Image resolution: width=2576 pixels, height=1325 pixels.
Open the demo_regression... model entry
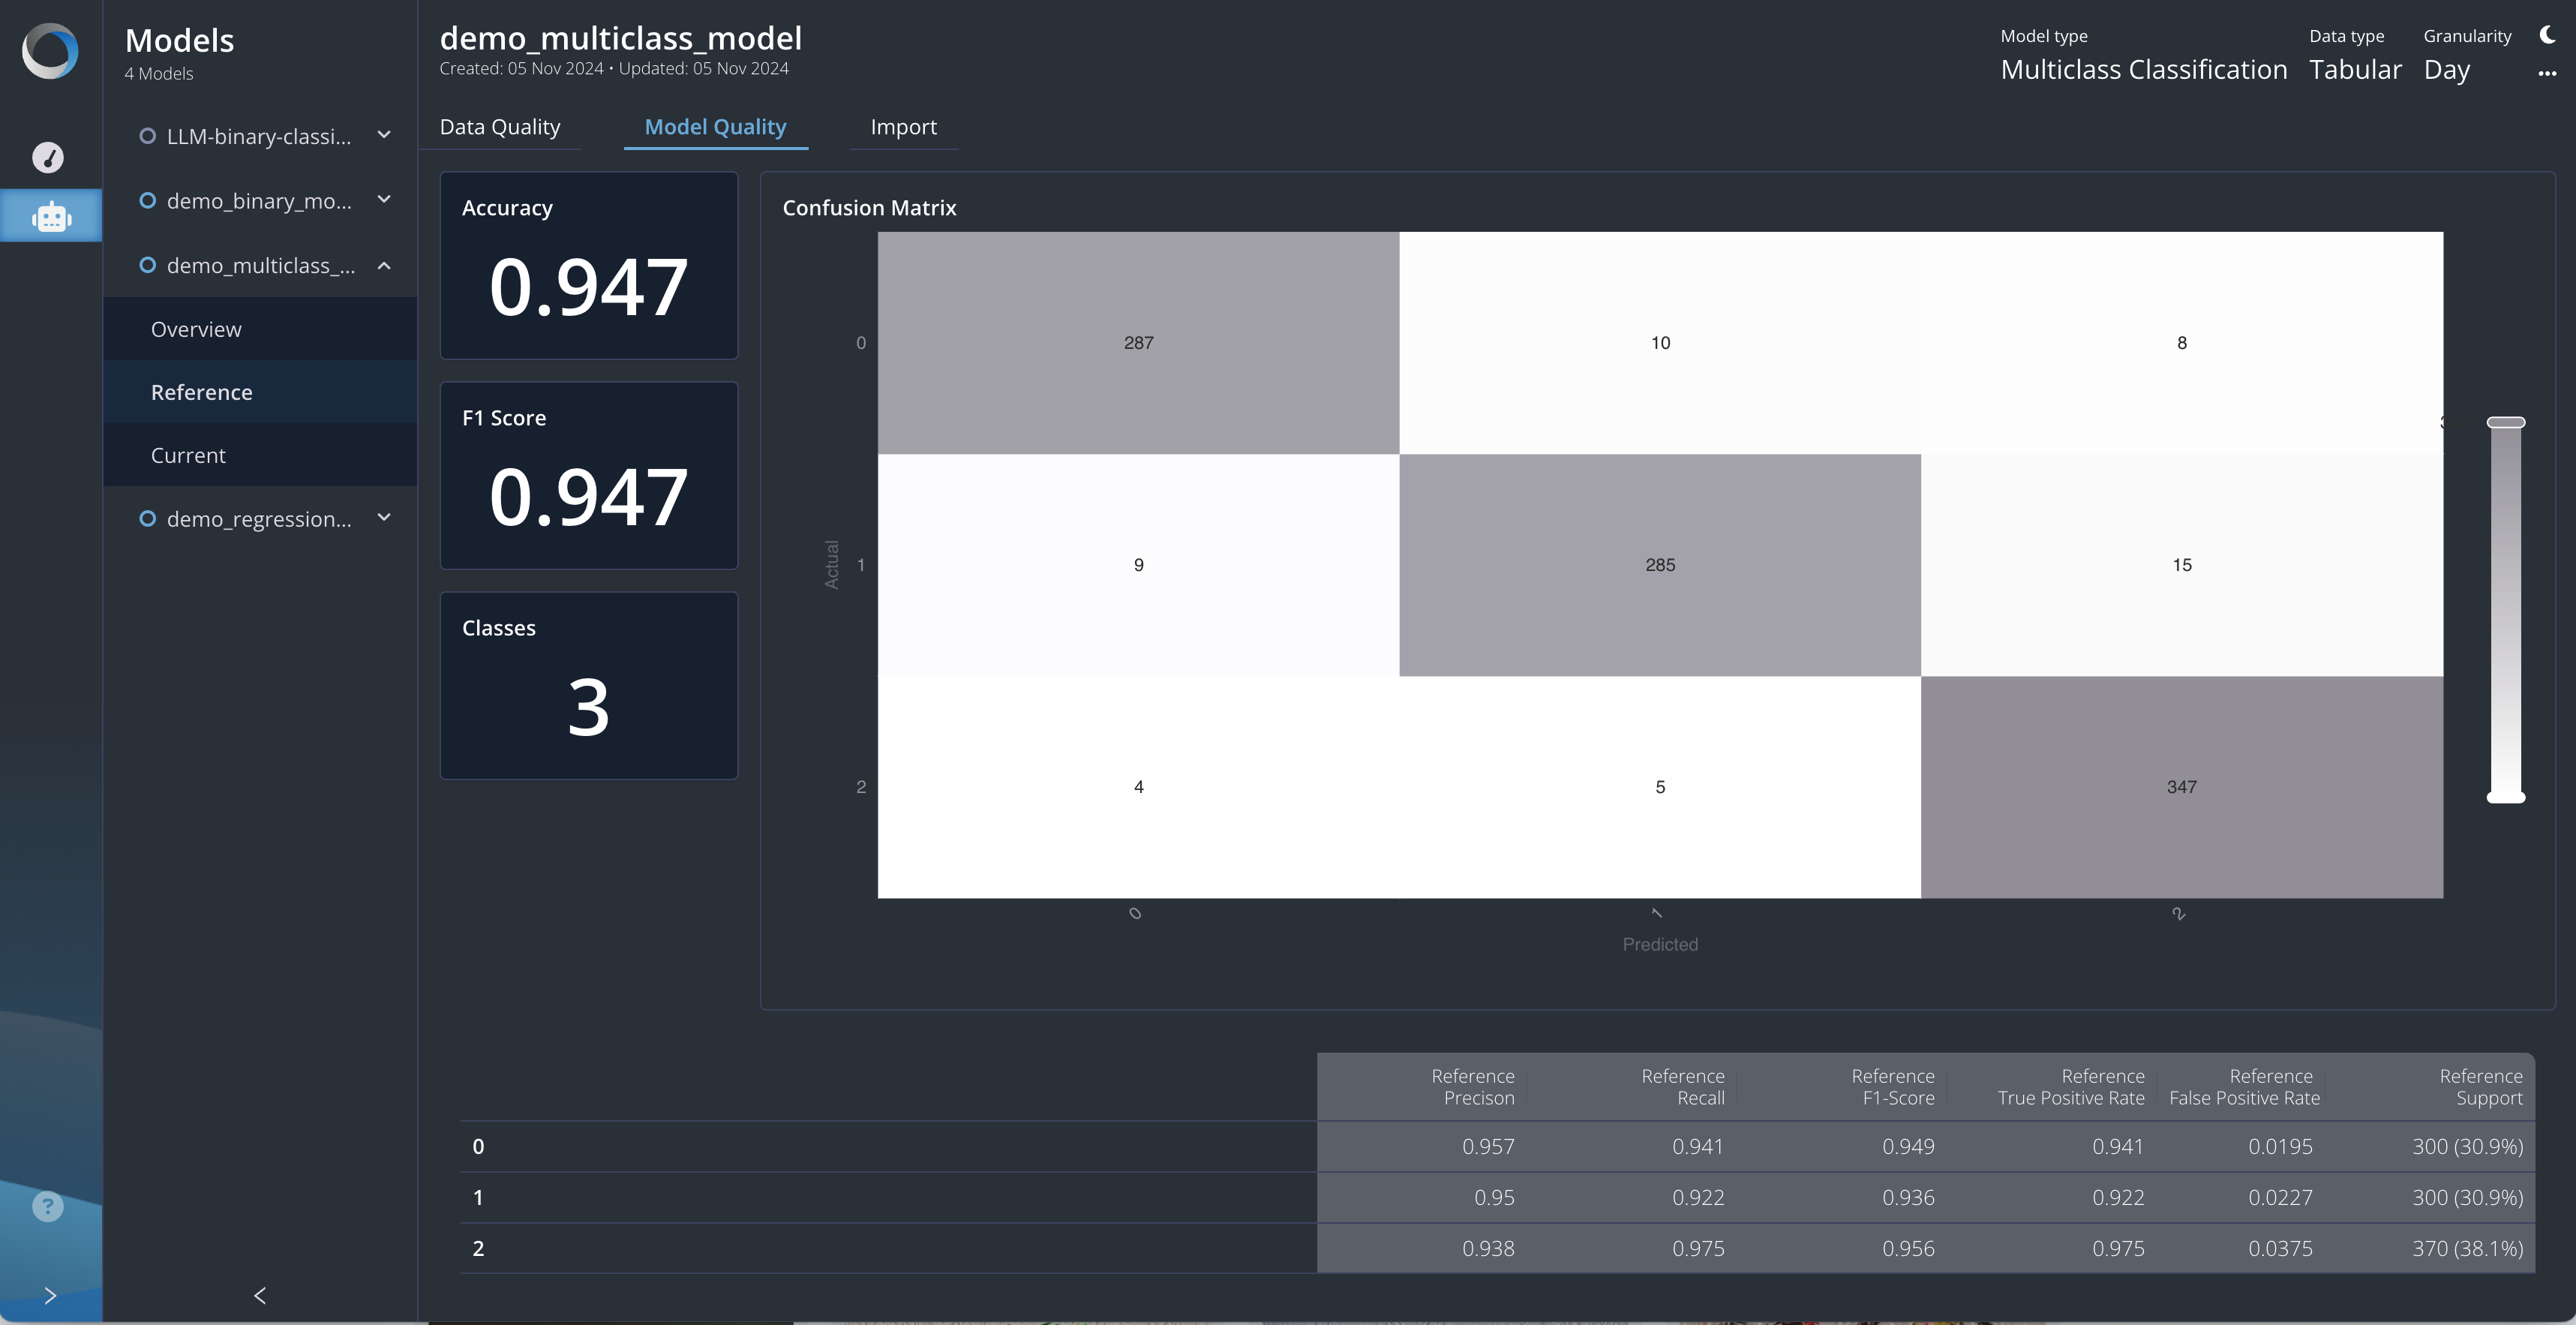(x=259, y=518)
